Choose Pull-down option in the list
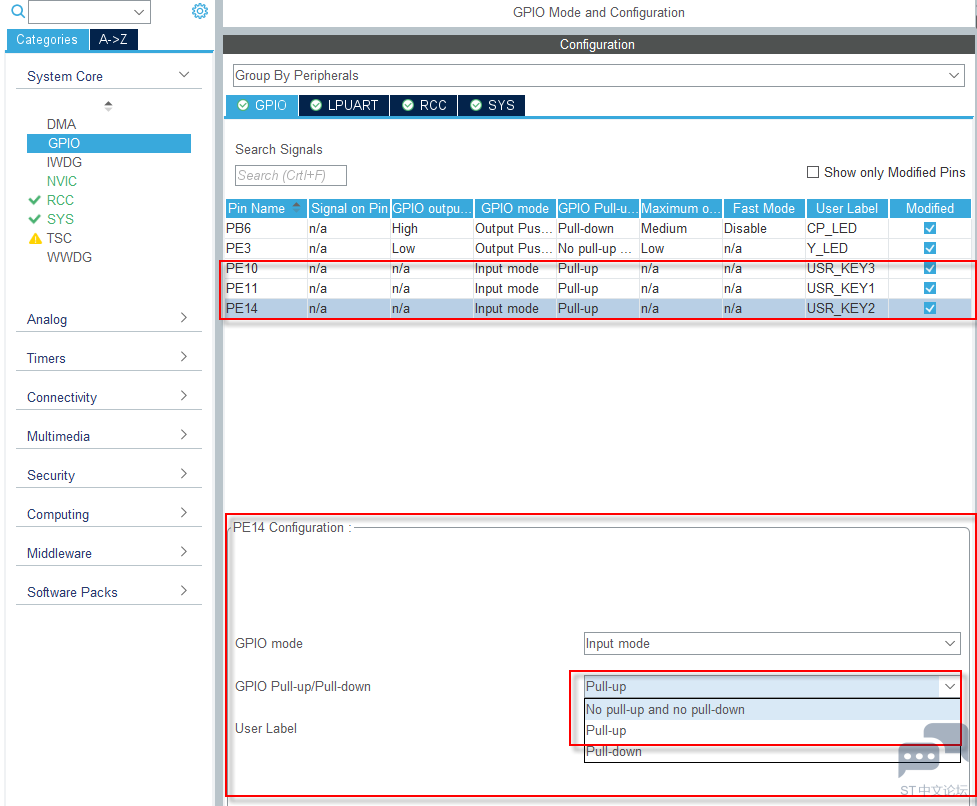This screenshot has width=977, height=806. 772,751
